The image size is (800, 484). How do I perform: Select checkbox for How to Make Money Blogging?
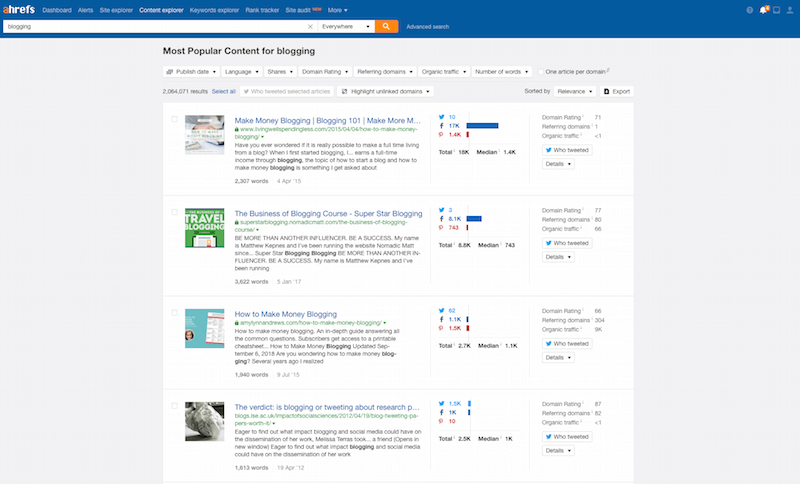[x=174, y=313]
